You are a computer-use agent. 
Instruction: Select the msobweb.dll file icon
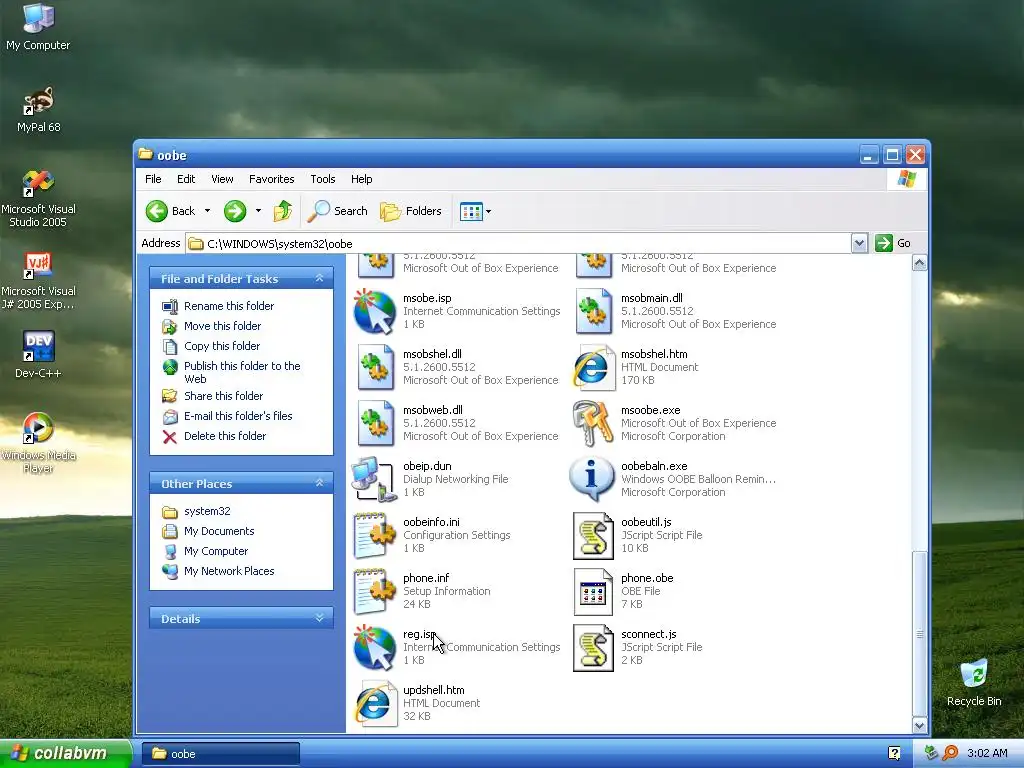[375, 424]
